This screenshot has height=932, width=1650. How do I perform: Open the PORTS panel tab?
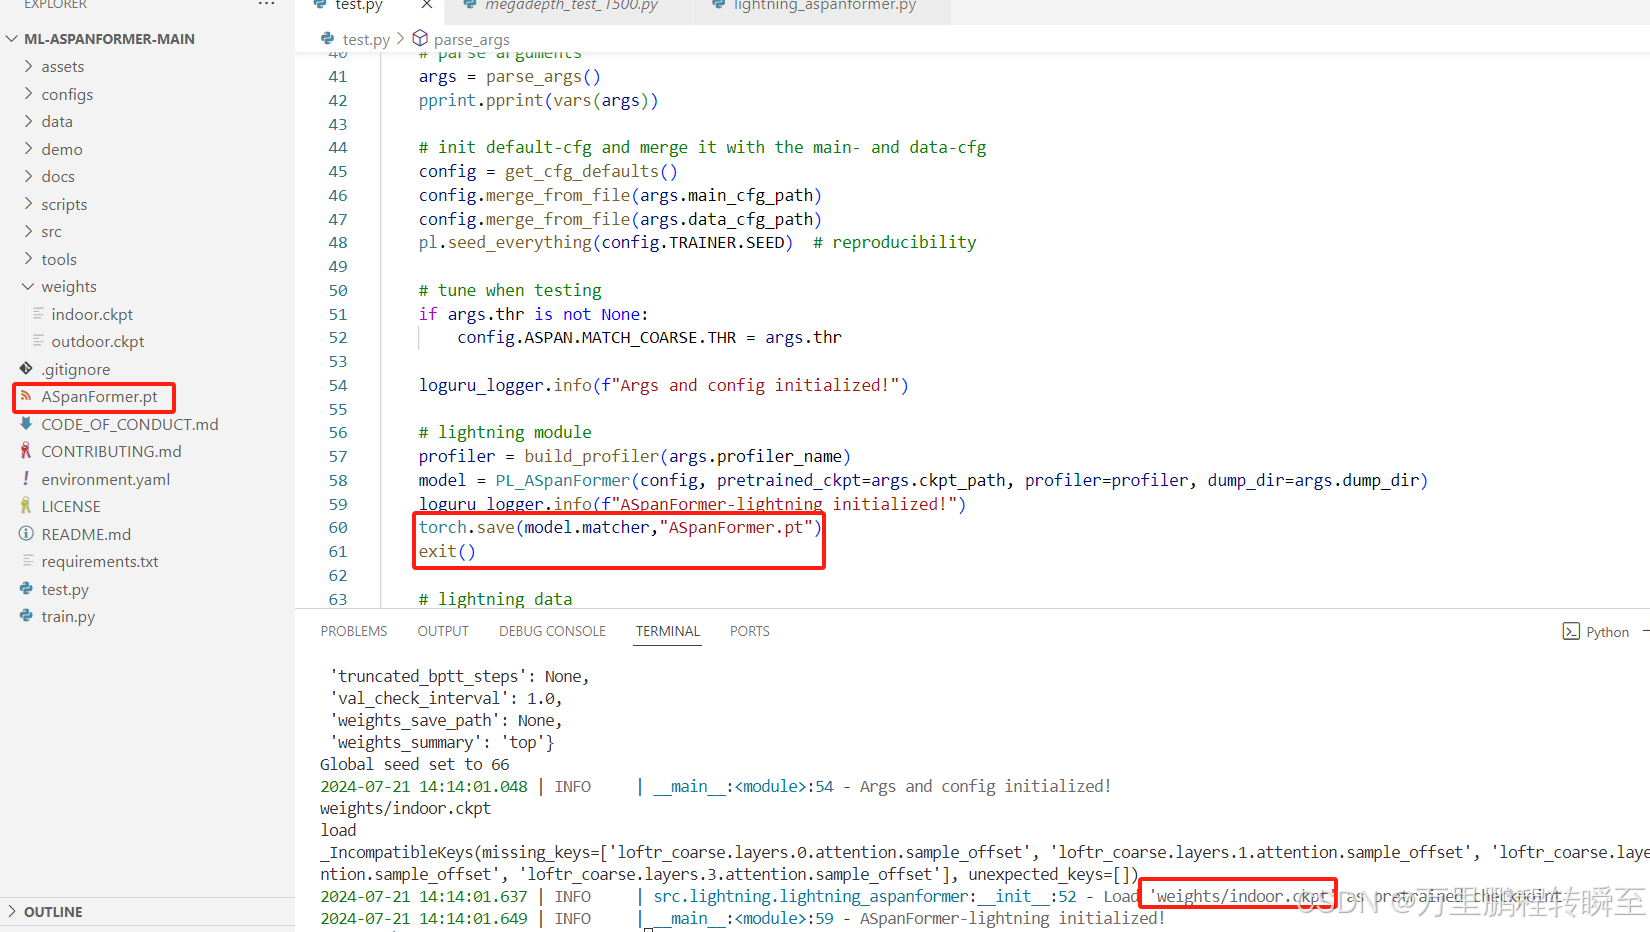(x=749, y=631)
